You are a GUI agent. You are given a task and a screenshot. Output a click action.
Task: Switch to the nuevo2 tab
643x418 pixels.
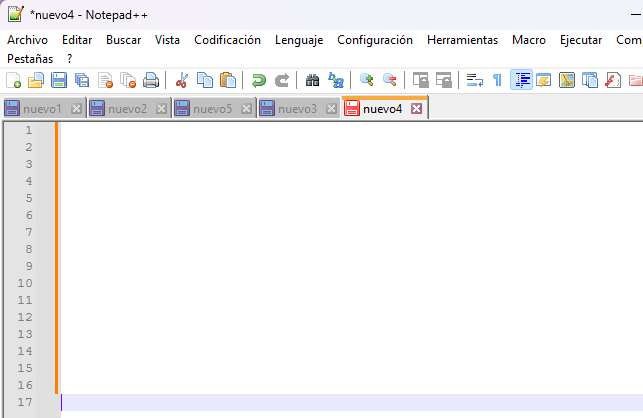coord(127,108)
